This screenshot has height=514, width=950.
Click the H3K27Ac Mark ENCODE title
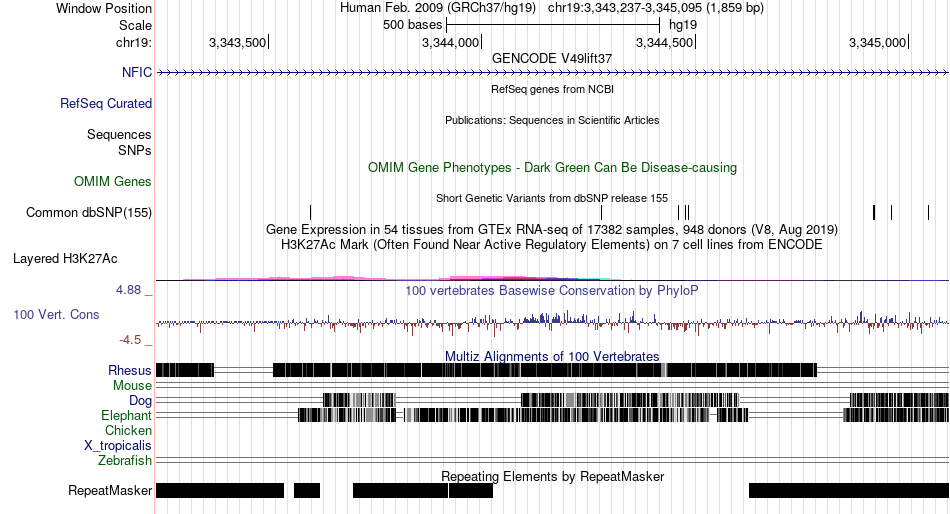click(x=552, y=245)
